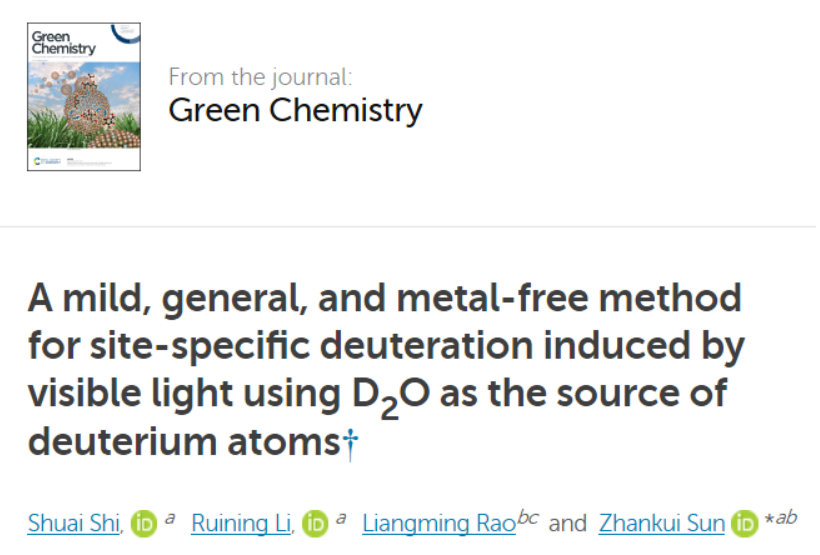
Task: Click the bc affiliation superscript after Rao
Action: click(x=528, y=517)
